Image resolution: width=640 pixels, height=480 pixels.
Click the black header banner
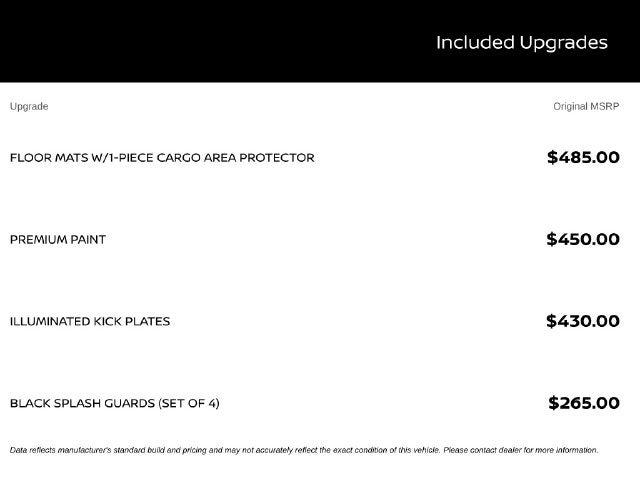pyautogui.click(x=320, y=41)
